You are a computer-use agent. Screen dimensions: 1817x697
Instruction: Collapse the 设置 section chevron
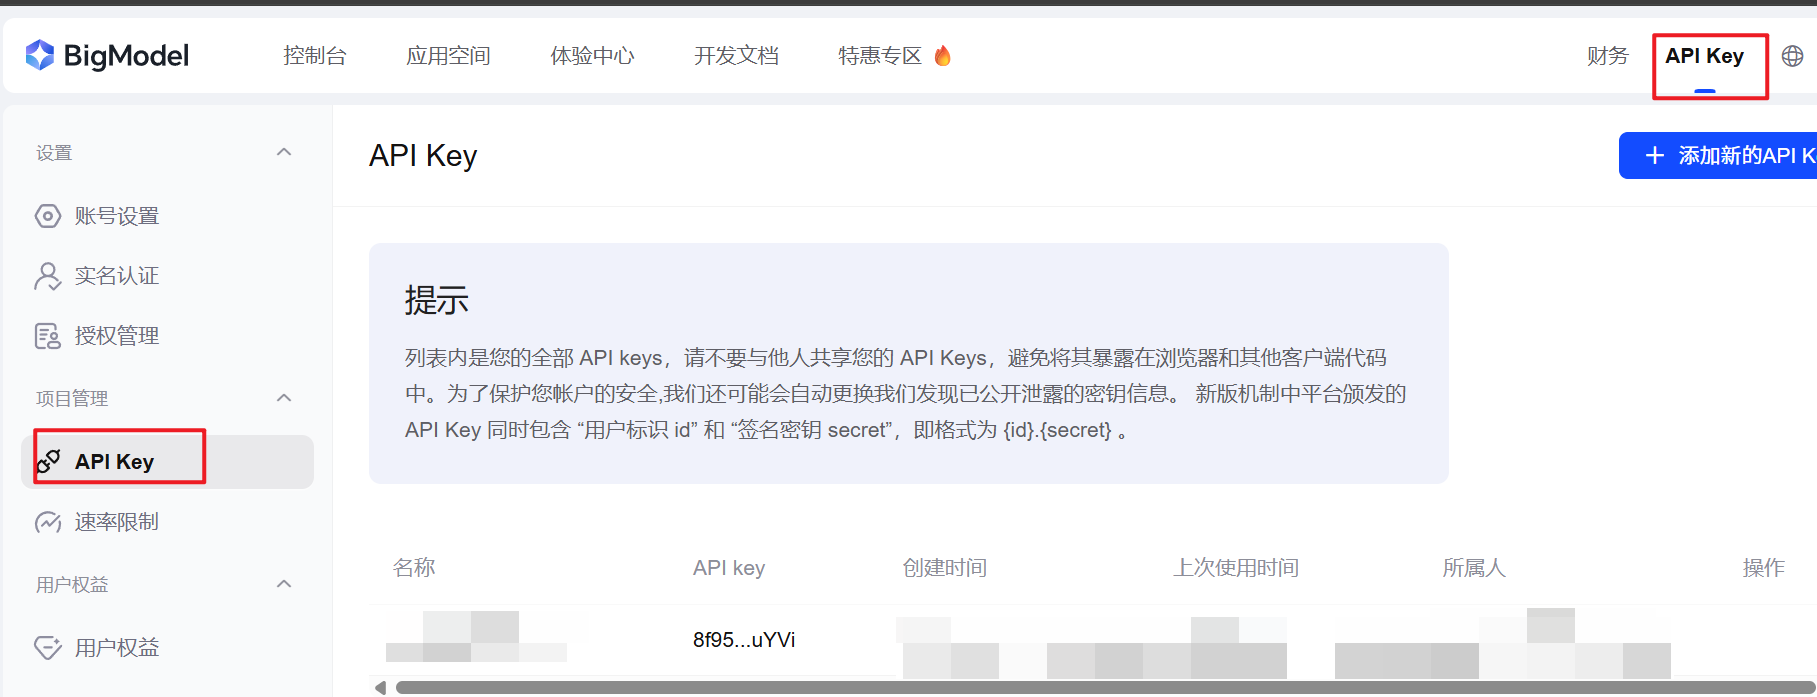(284, 152)
